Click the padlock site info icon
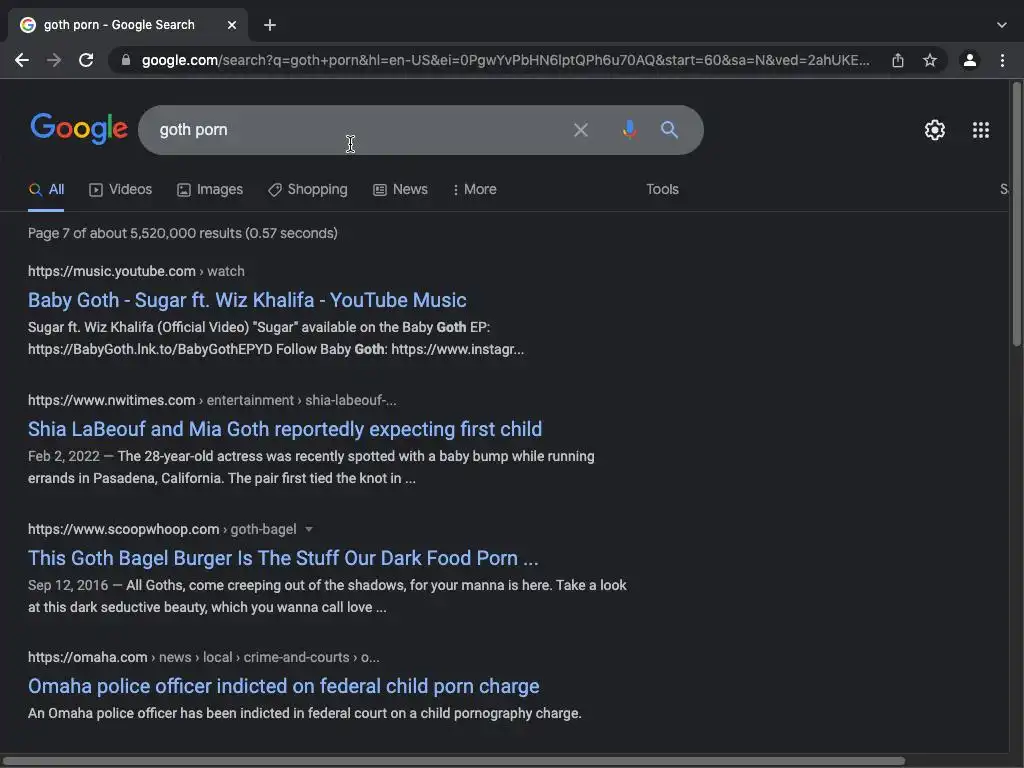 coord(126,60)
